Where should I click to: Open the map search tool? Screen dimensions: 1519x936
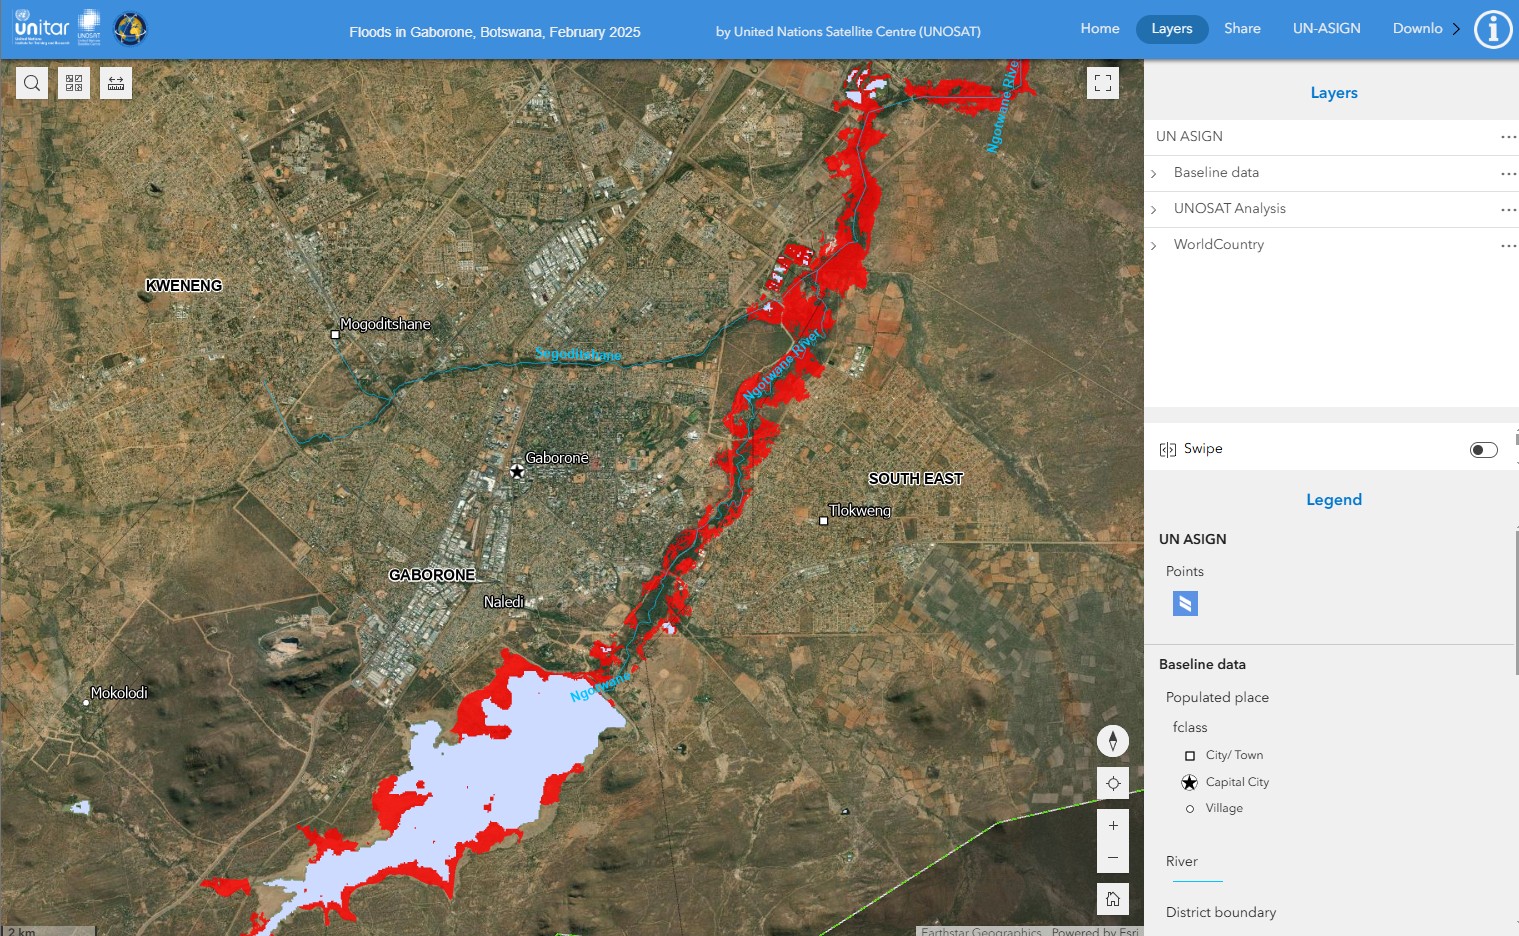tap(32, 83)
